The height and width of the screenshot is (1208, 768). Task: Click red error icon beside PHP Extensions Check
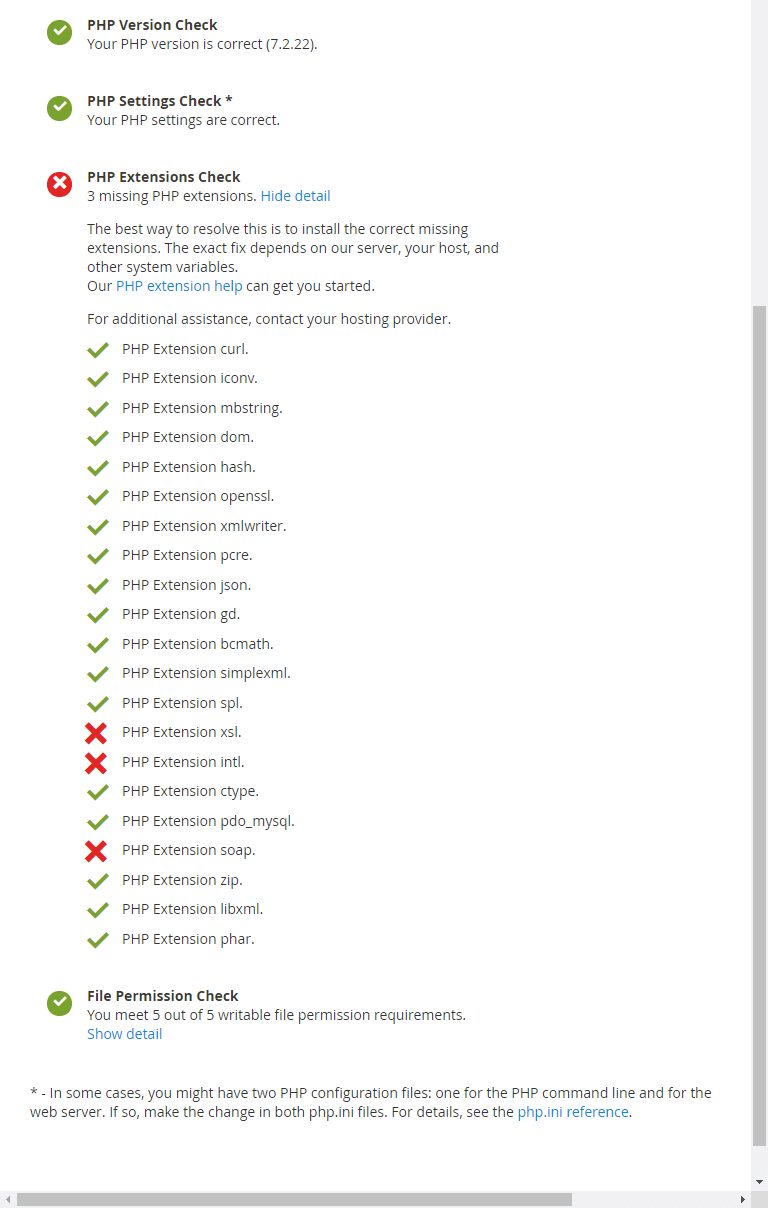[59, 185]
